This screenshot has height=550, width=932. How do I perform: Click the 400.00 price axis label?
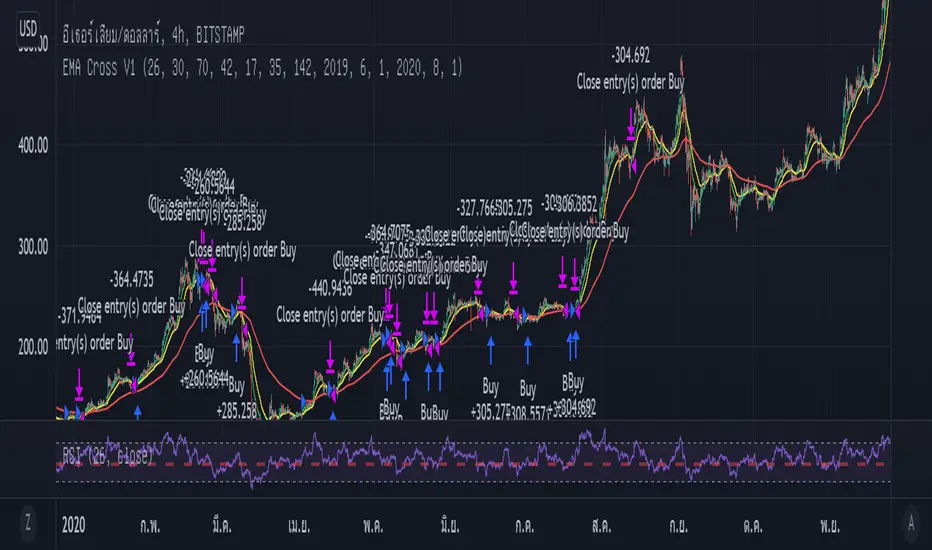click(x=33, y=145)
